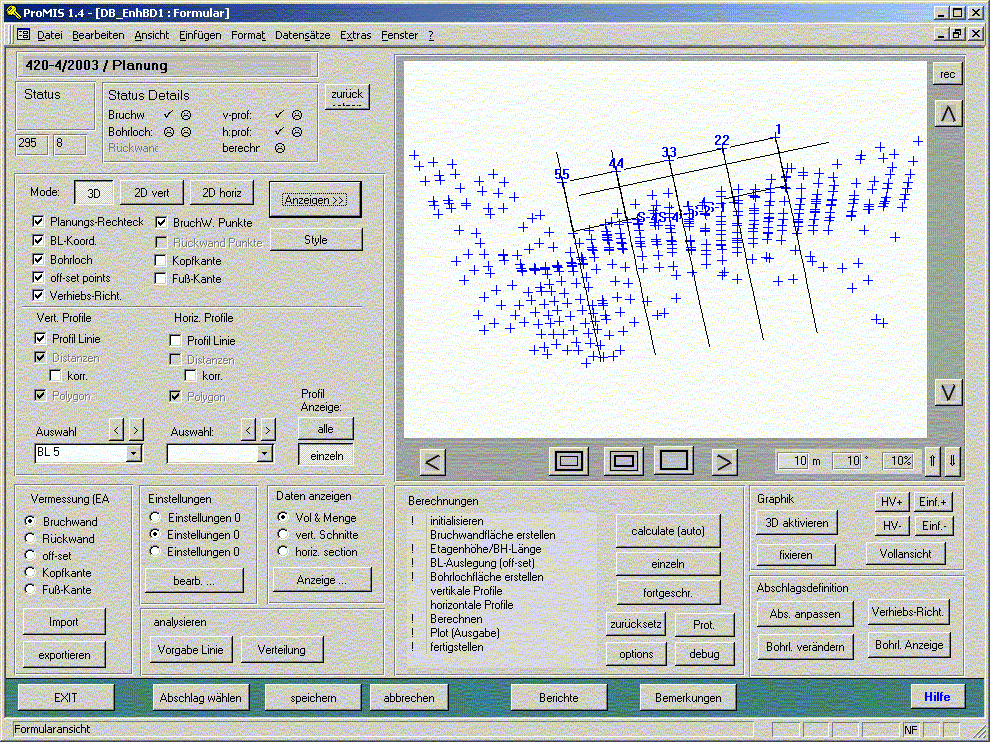Click the single-outline rectangle view button
The width and height of the screenshot is (990, 742).
tap(675, 460)
